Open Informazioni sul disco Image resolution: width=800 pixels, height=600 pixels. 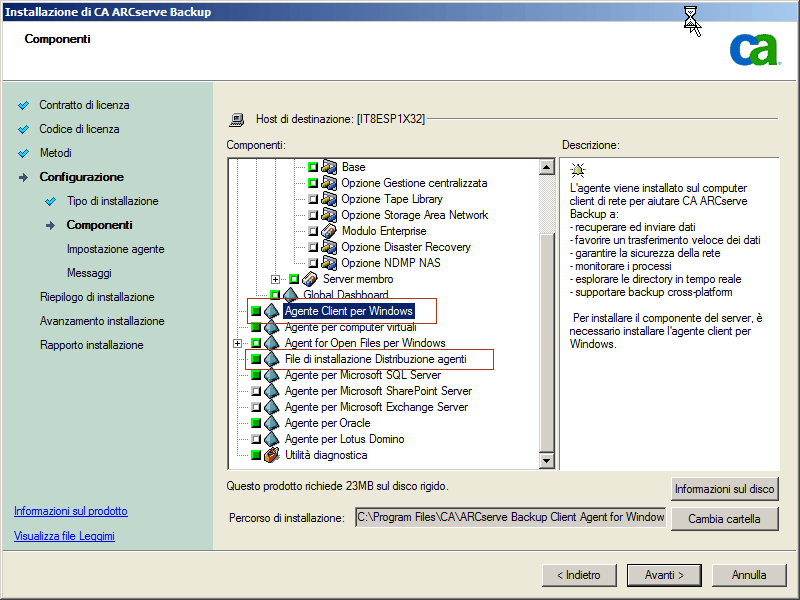coord(724,489)
